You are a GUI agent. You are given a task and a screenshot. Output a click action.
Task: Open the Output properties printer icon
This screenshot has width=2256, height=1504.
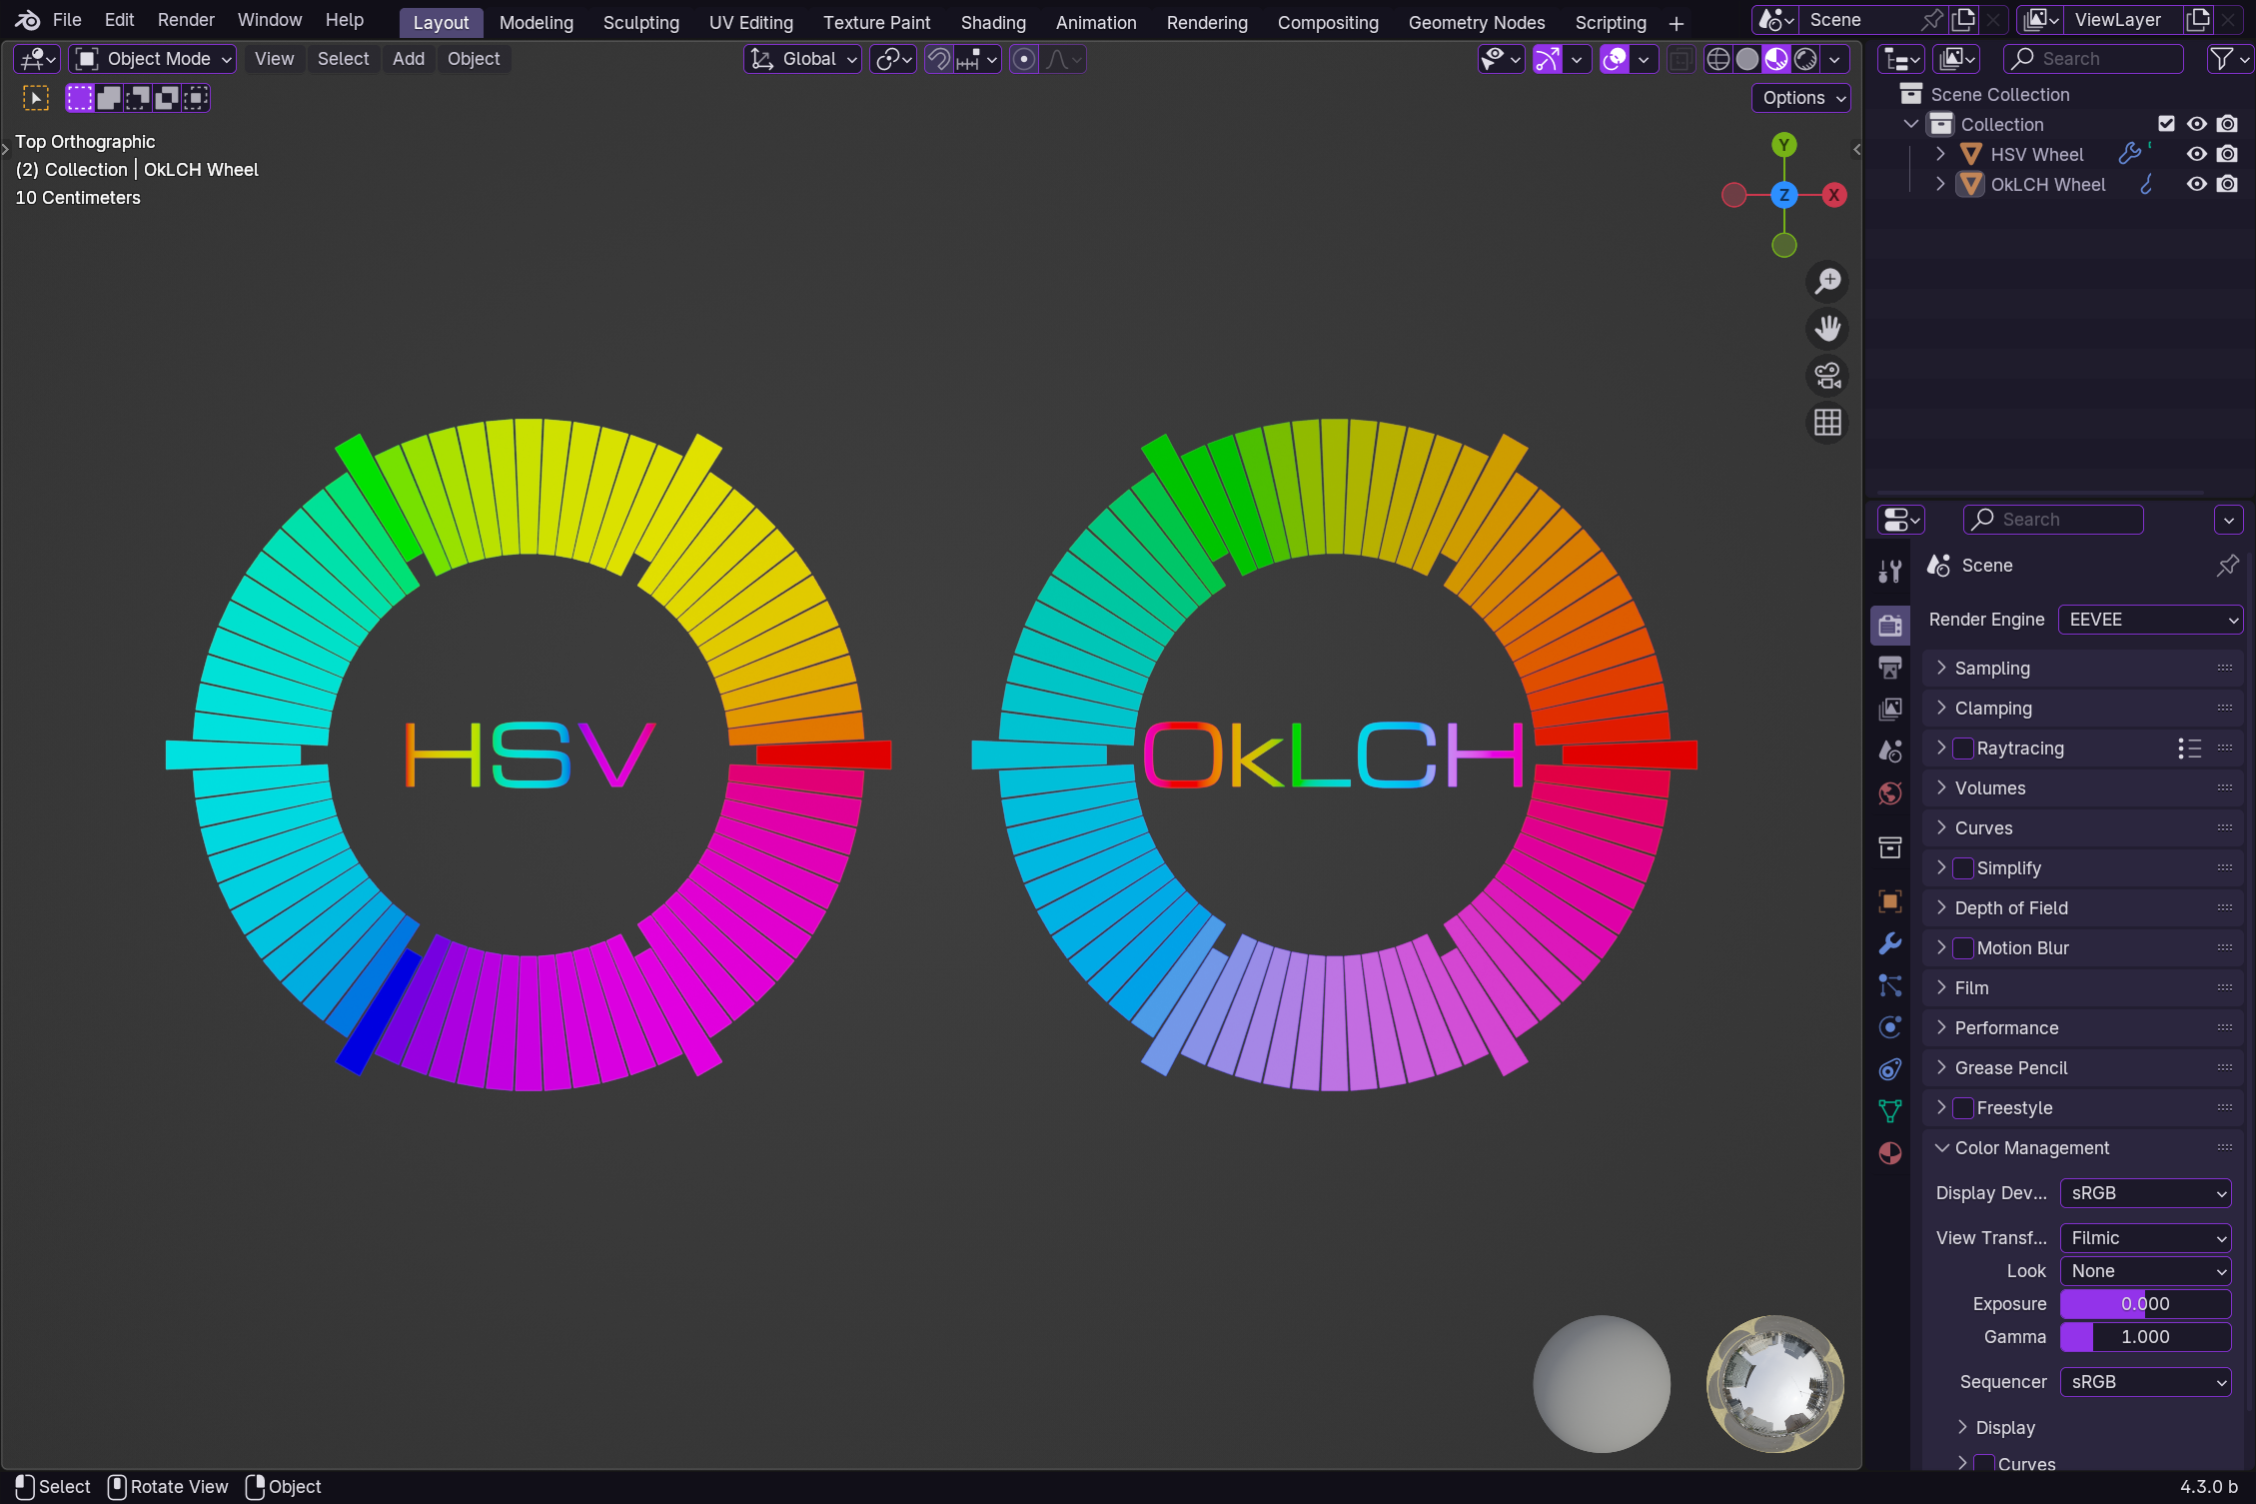pos(1889,667)
